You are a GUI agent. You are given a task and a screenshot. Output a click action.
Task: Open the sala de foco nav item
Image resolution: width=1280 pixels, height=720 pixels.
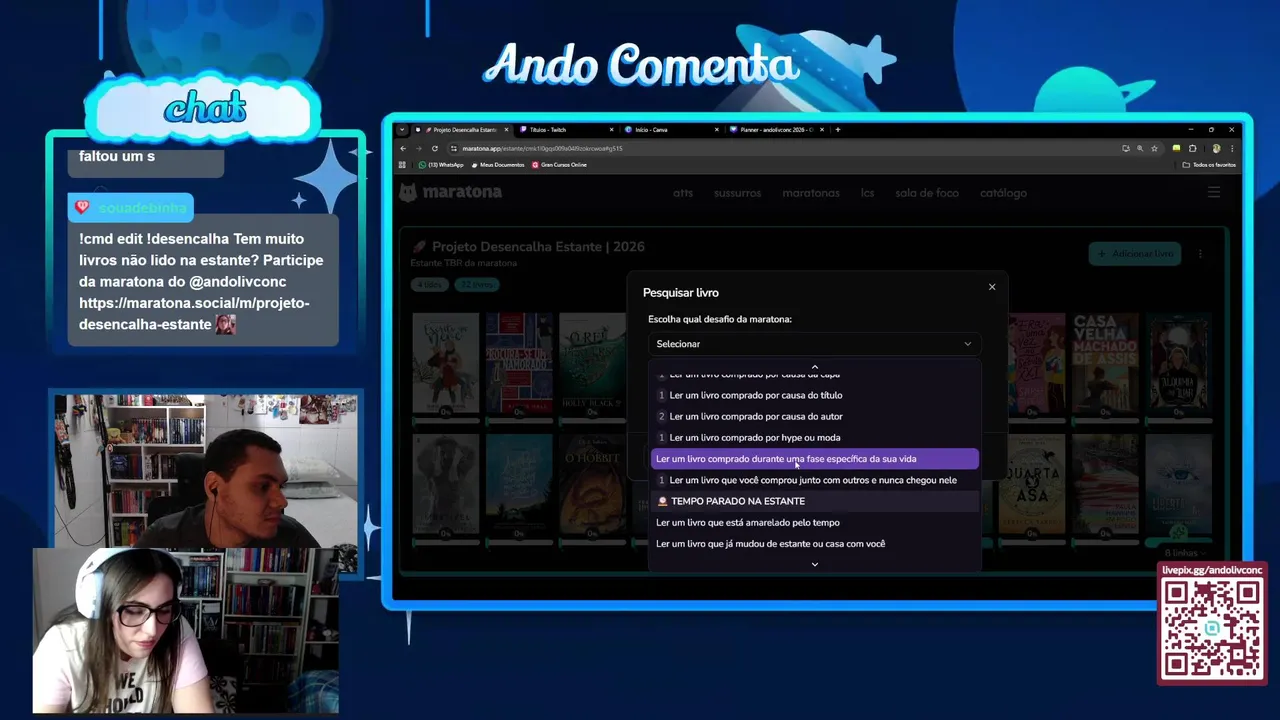(927, 193)
